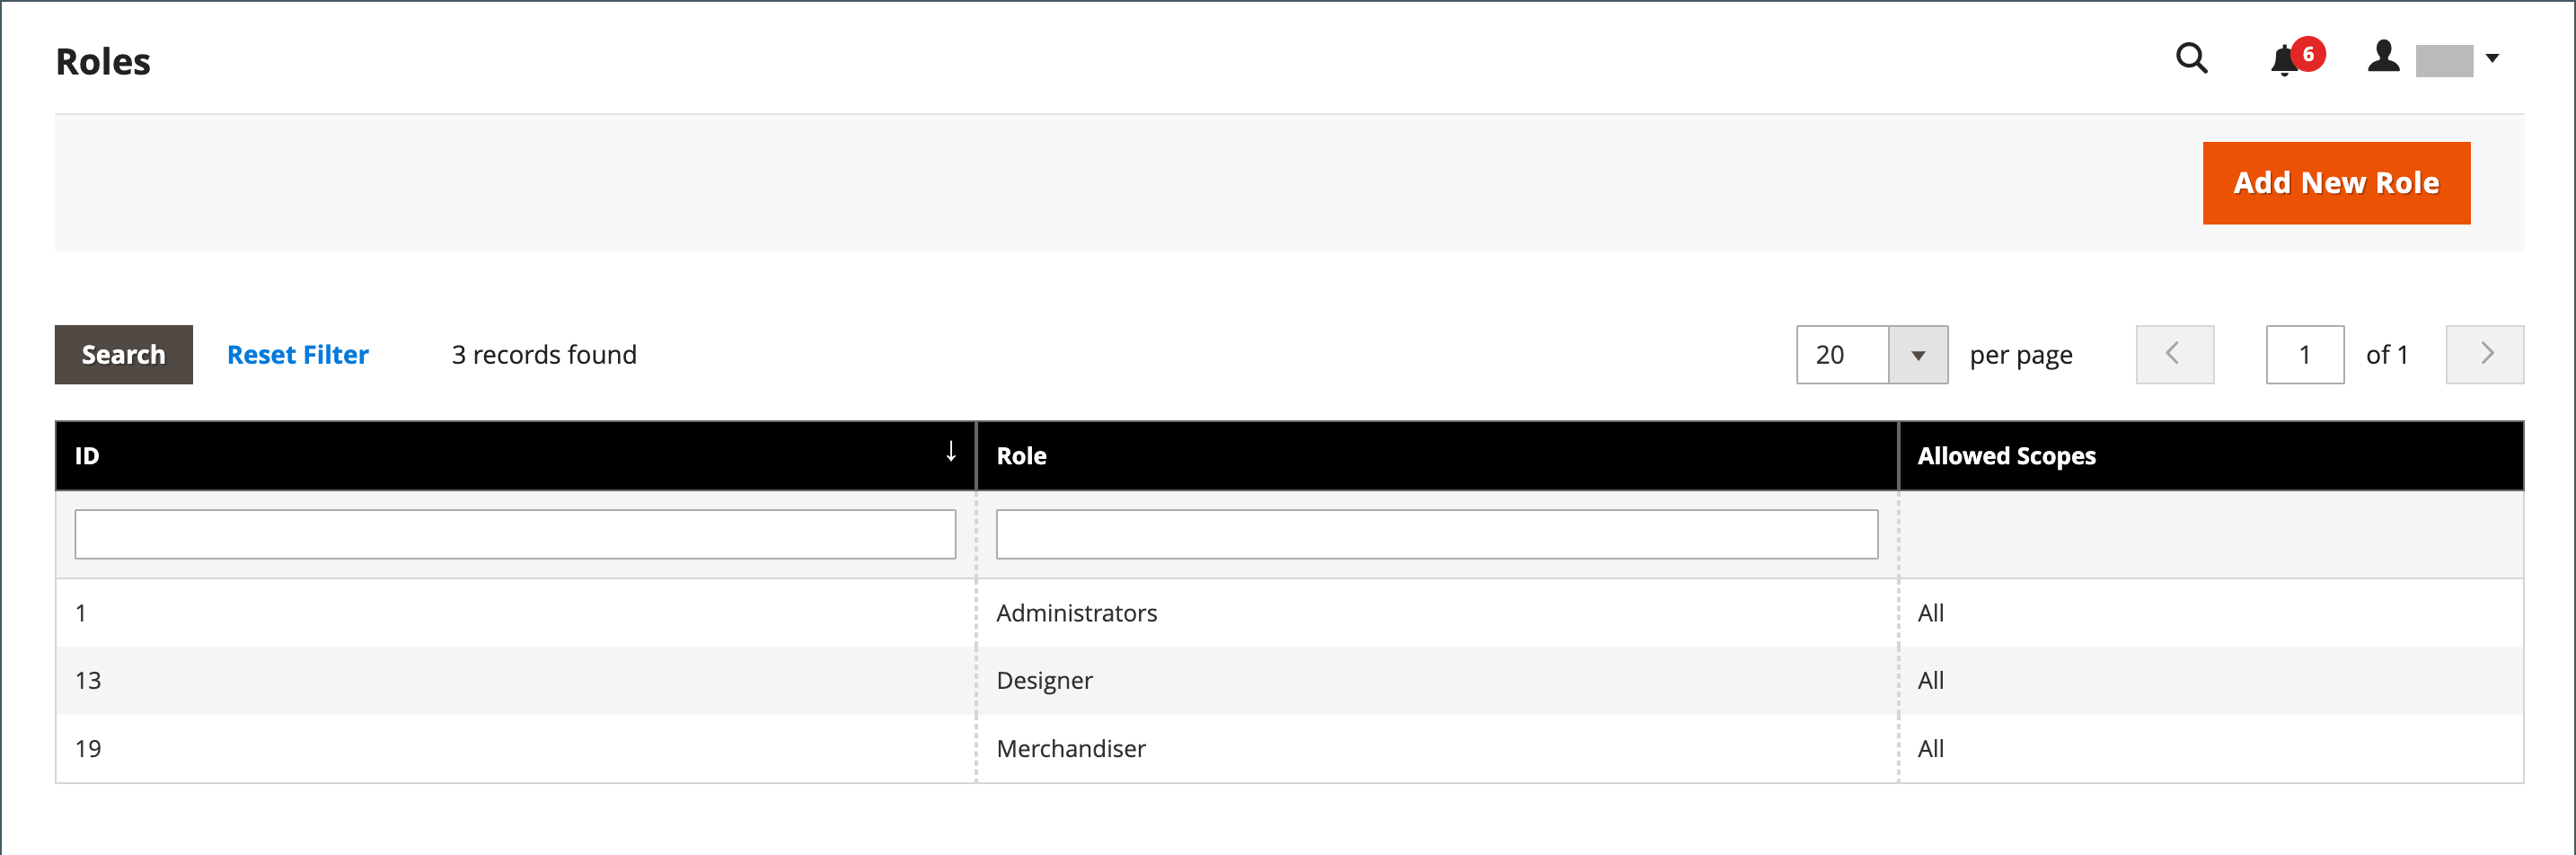Screen dimensions: 2576x855
Task: Click the Role column header
Action: coord(1021,456)
